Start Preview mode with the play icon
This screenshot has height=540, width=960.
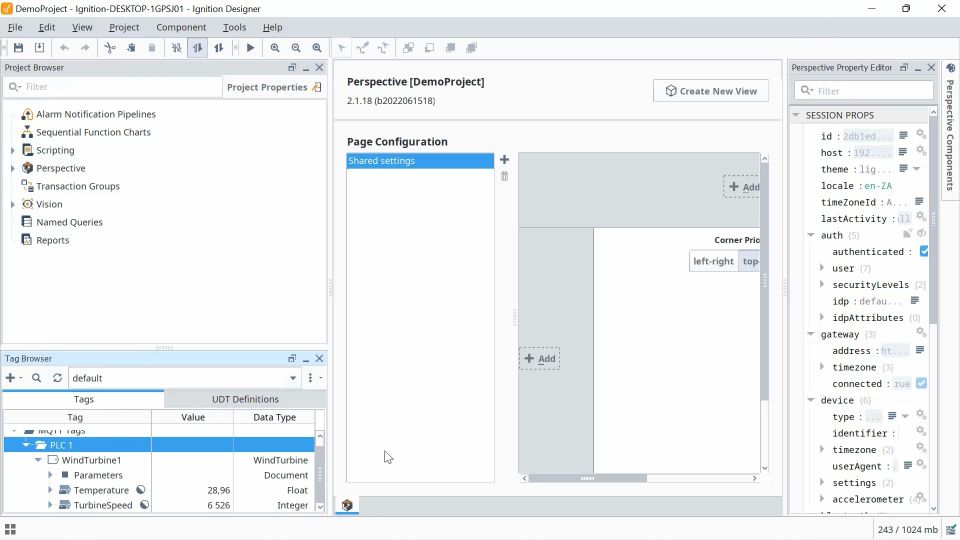coord(250,48)
